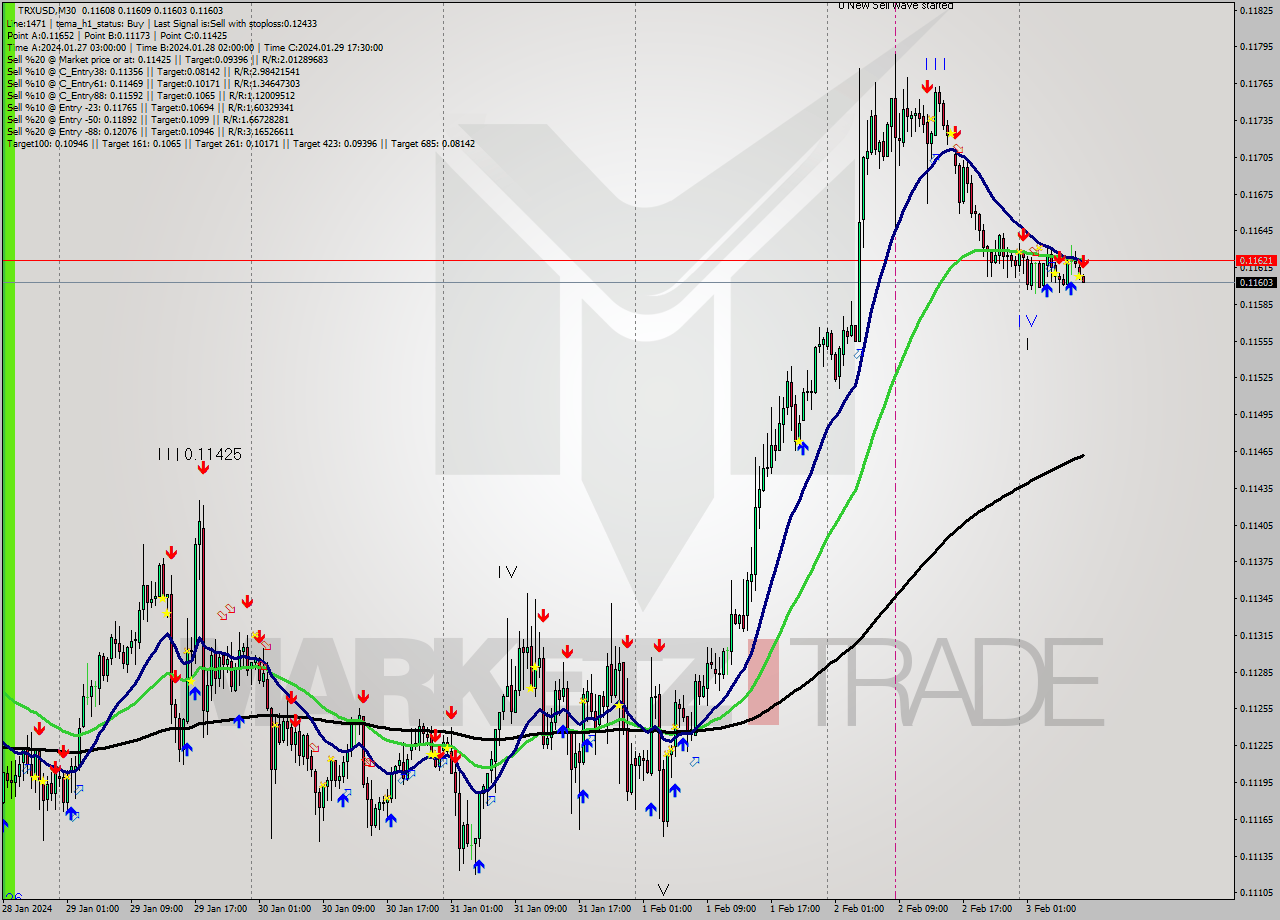Click the red horizontal line at 0.11621
Image resolution: width=1280 pixels, height=920 pixels.
point(620,260)
